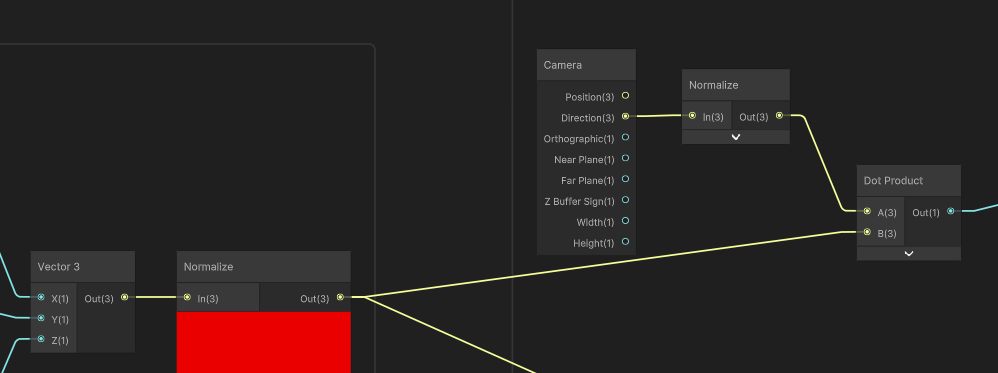
Task: Select the Dot Product node title
Action: coord(893,181)
